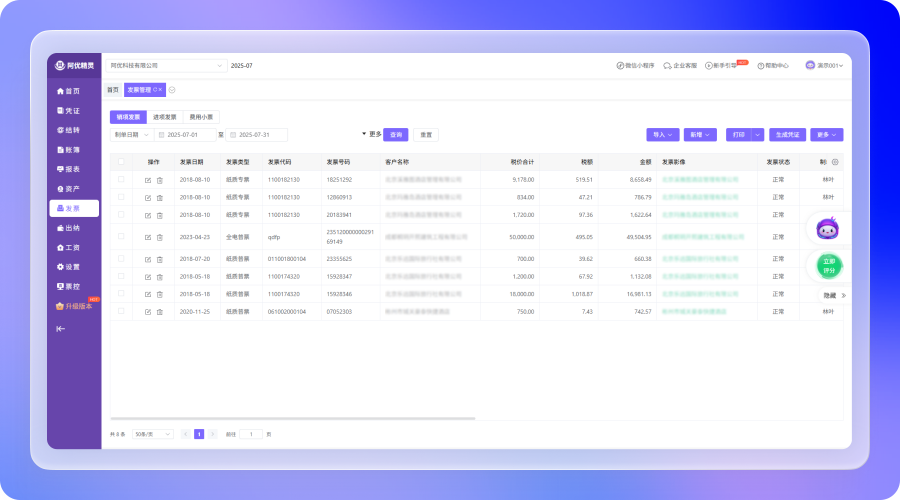The width and height of the screenshot is (900, 500).
Task: Click the 企业客服 customer service icon
Action: pos(682,66)
